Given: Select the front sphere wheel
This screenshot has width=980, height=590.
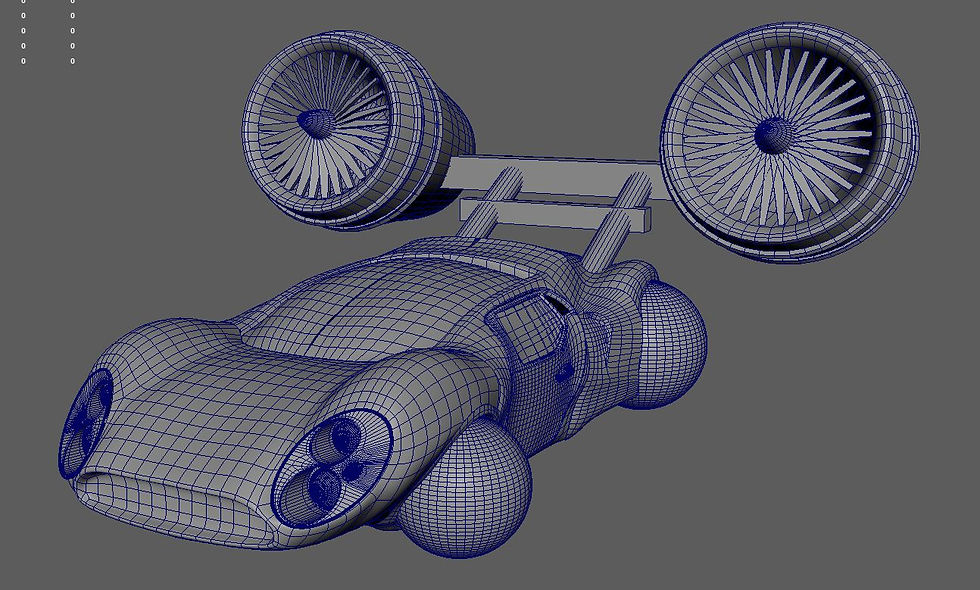Looking at the screenshot, I should click(x=464, y=488).
